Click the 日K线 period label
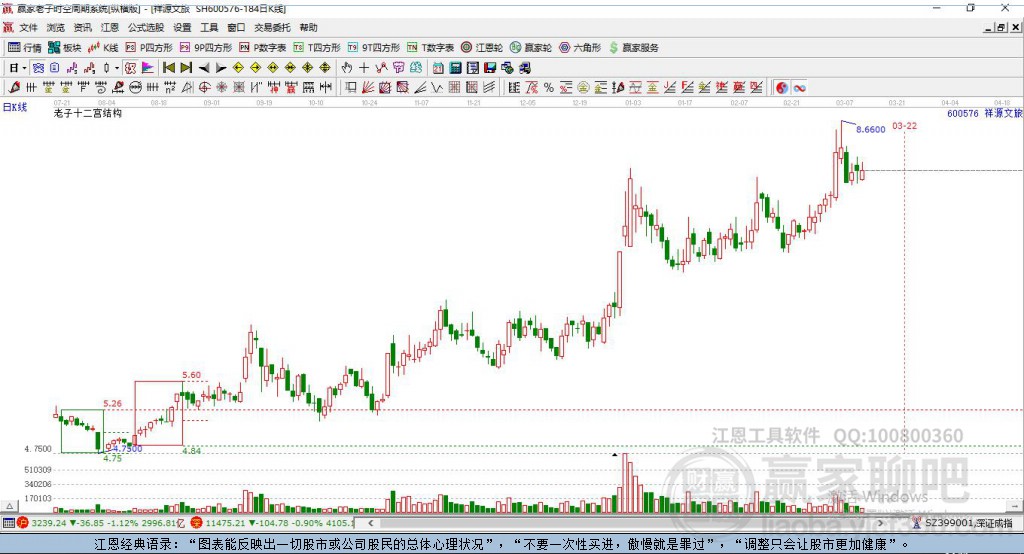 [x=15, y=107]
